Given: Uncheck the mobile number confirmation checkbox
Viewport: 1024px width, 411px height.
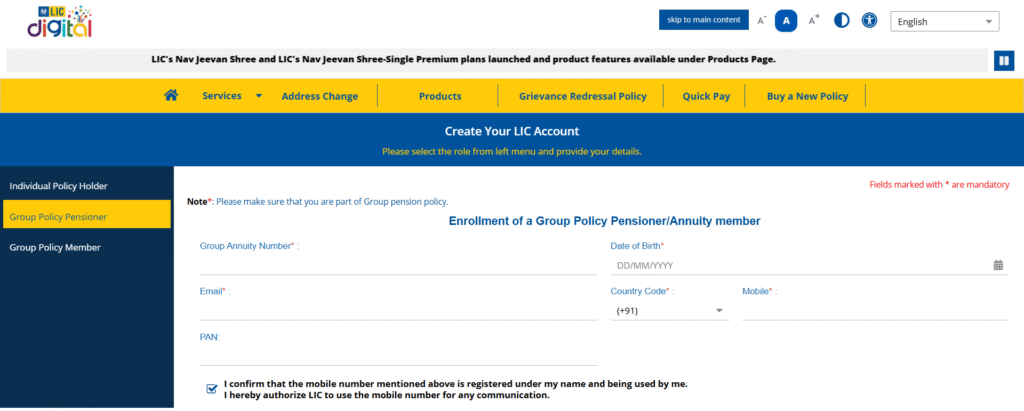Looking at the screenshot, I should pos(211,389).
